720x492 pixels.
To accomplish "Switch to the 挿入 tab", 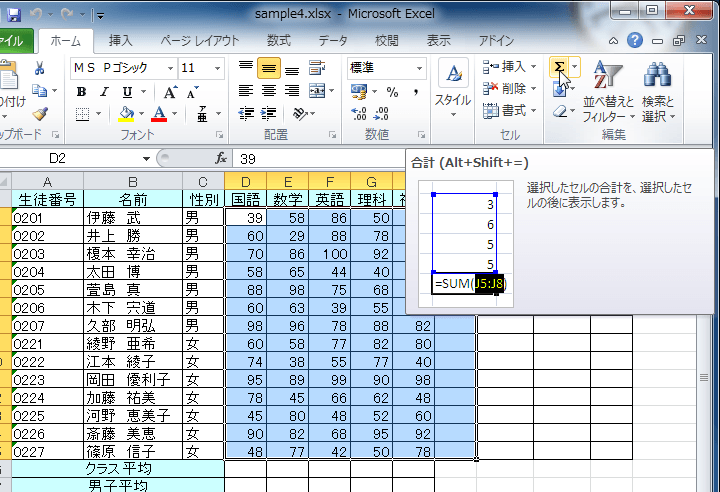I will (120, 41).
